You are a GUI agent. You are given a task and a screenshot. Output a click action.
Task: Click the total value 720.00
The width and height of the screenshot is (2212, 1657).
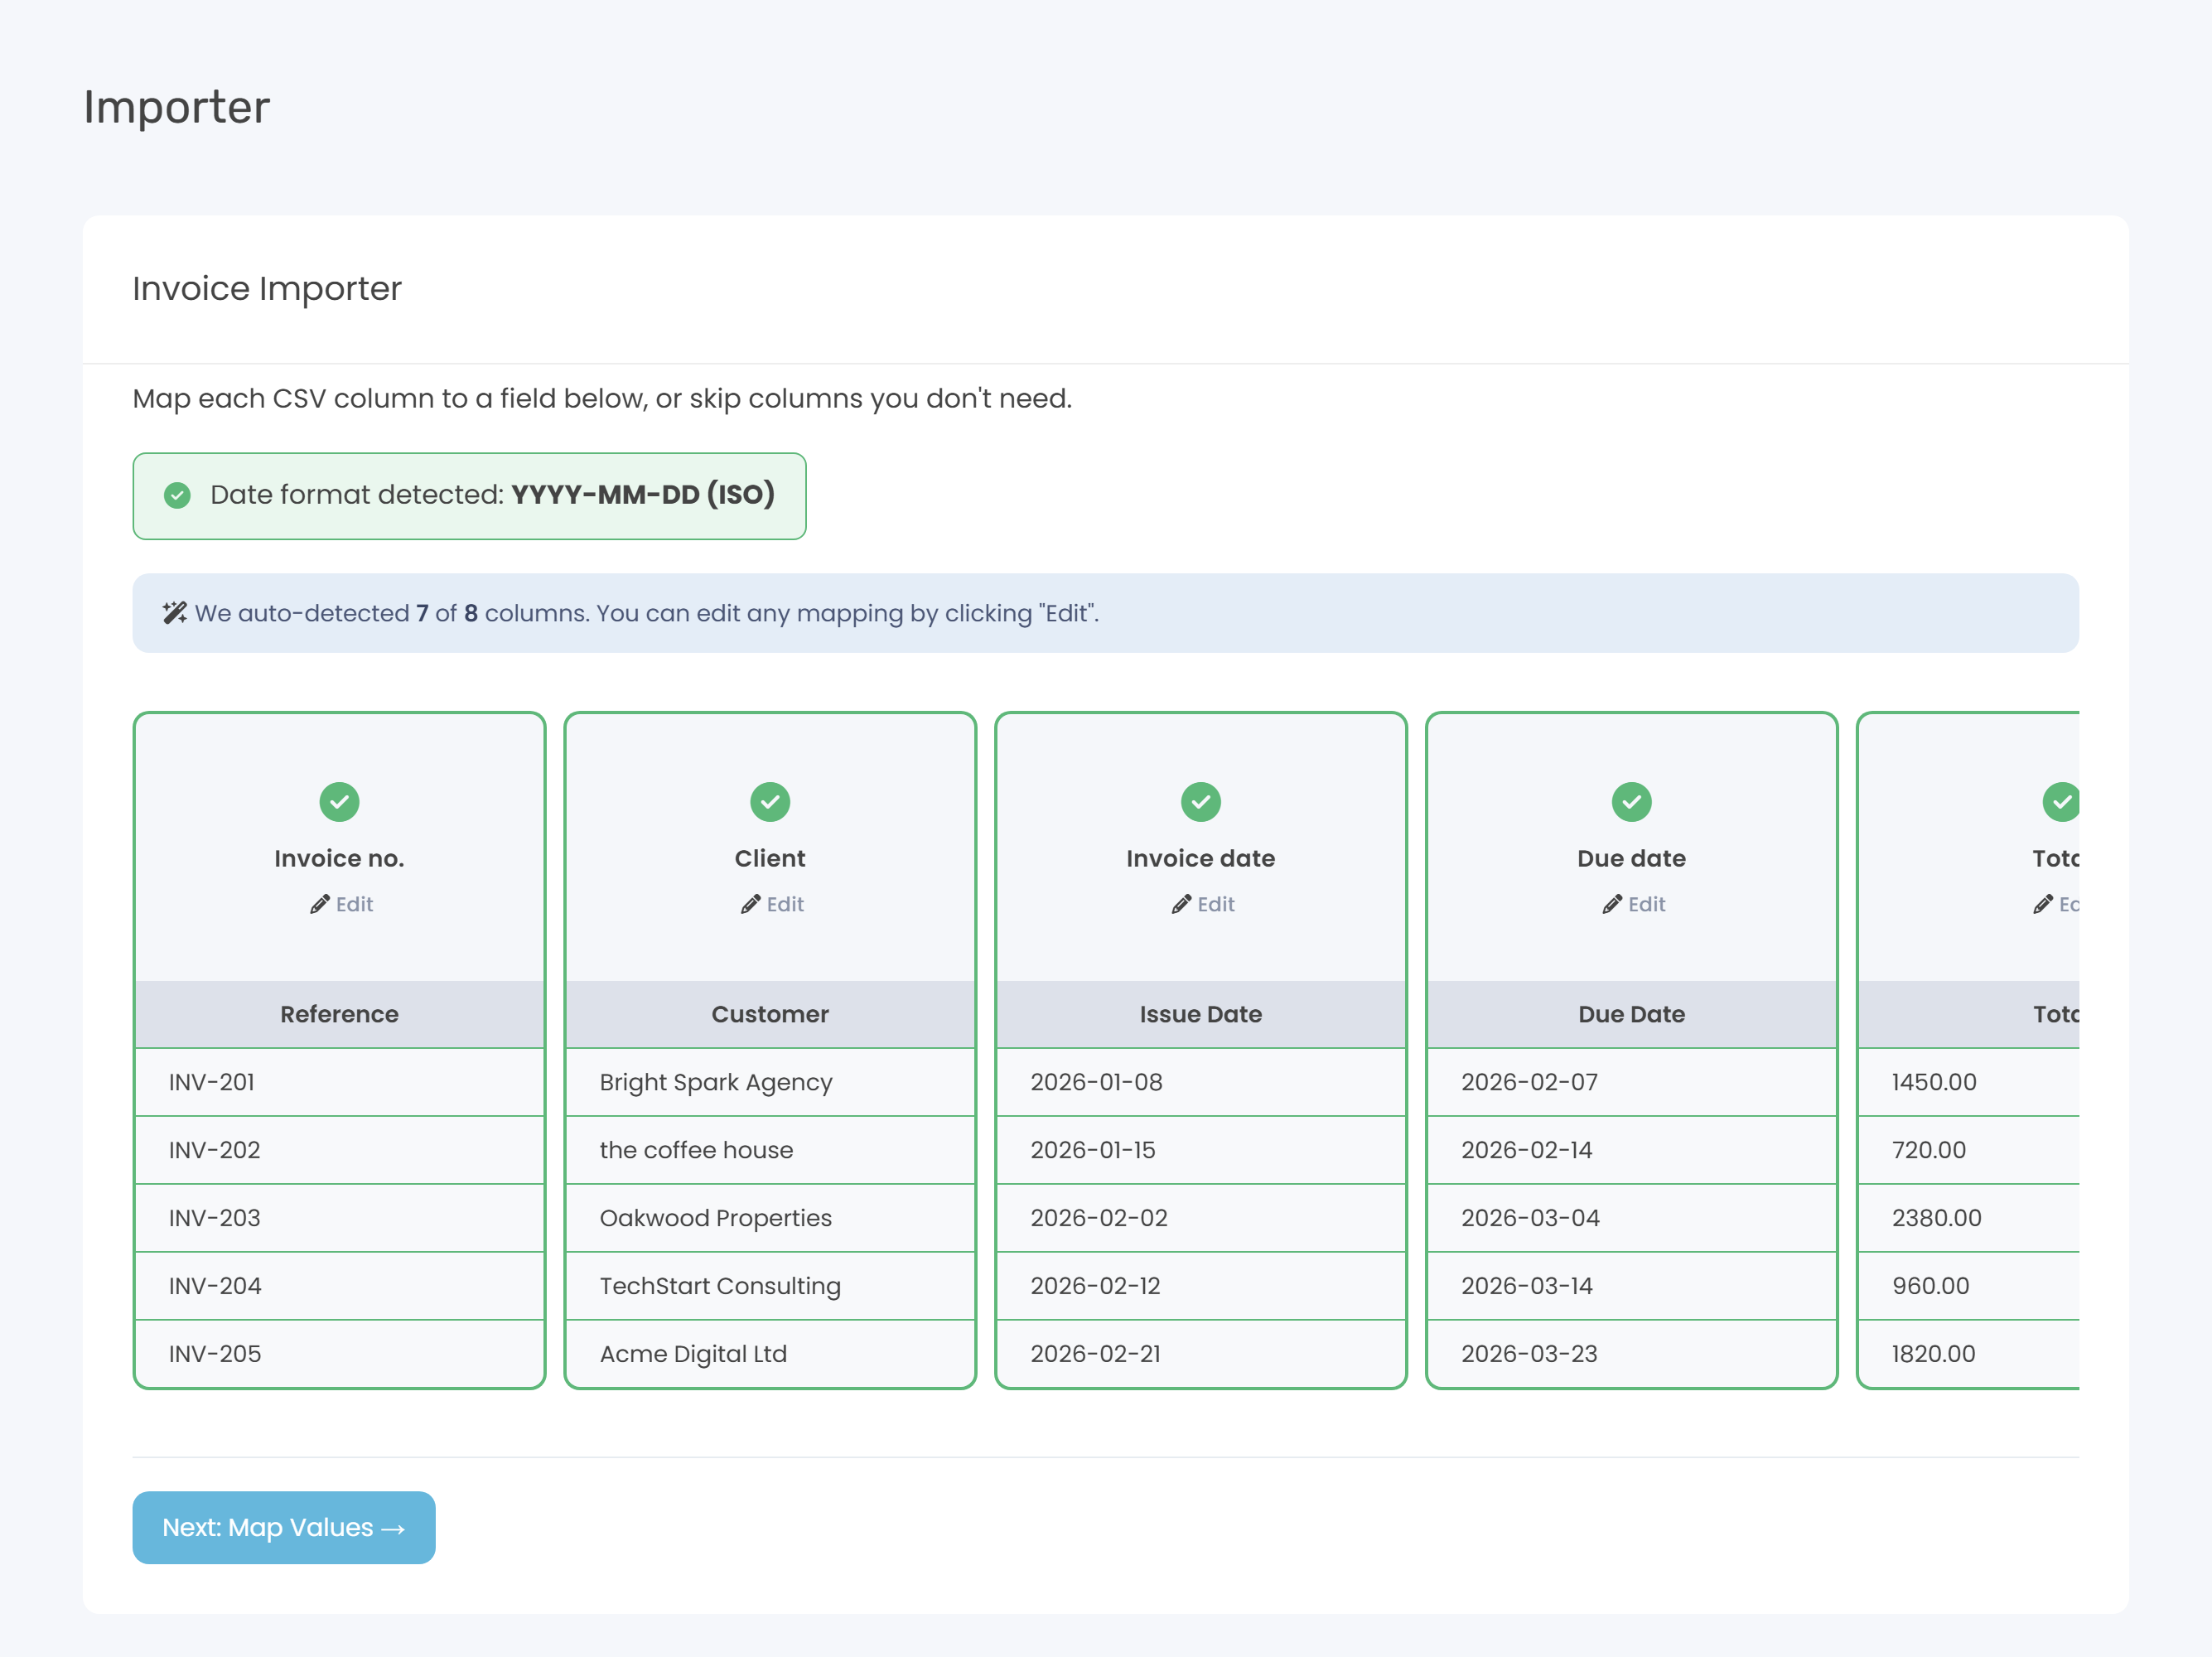point(1969,1150)
